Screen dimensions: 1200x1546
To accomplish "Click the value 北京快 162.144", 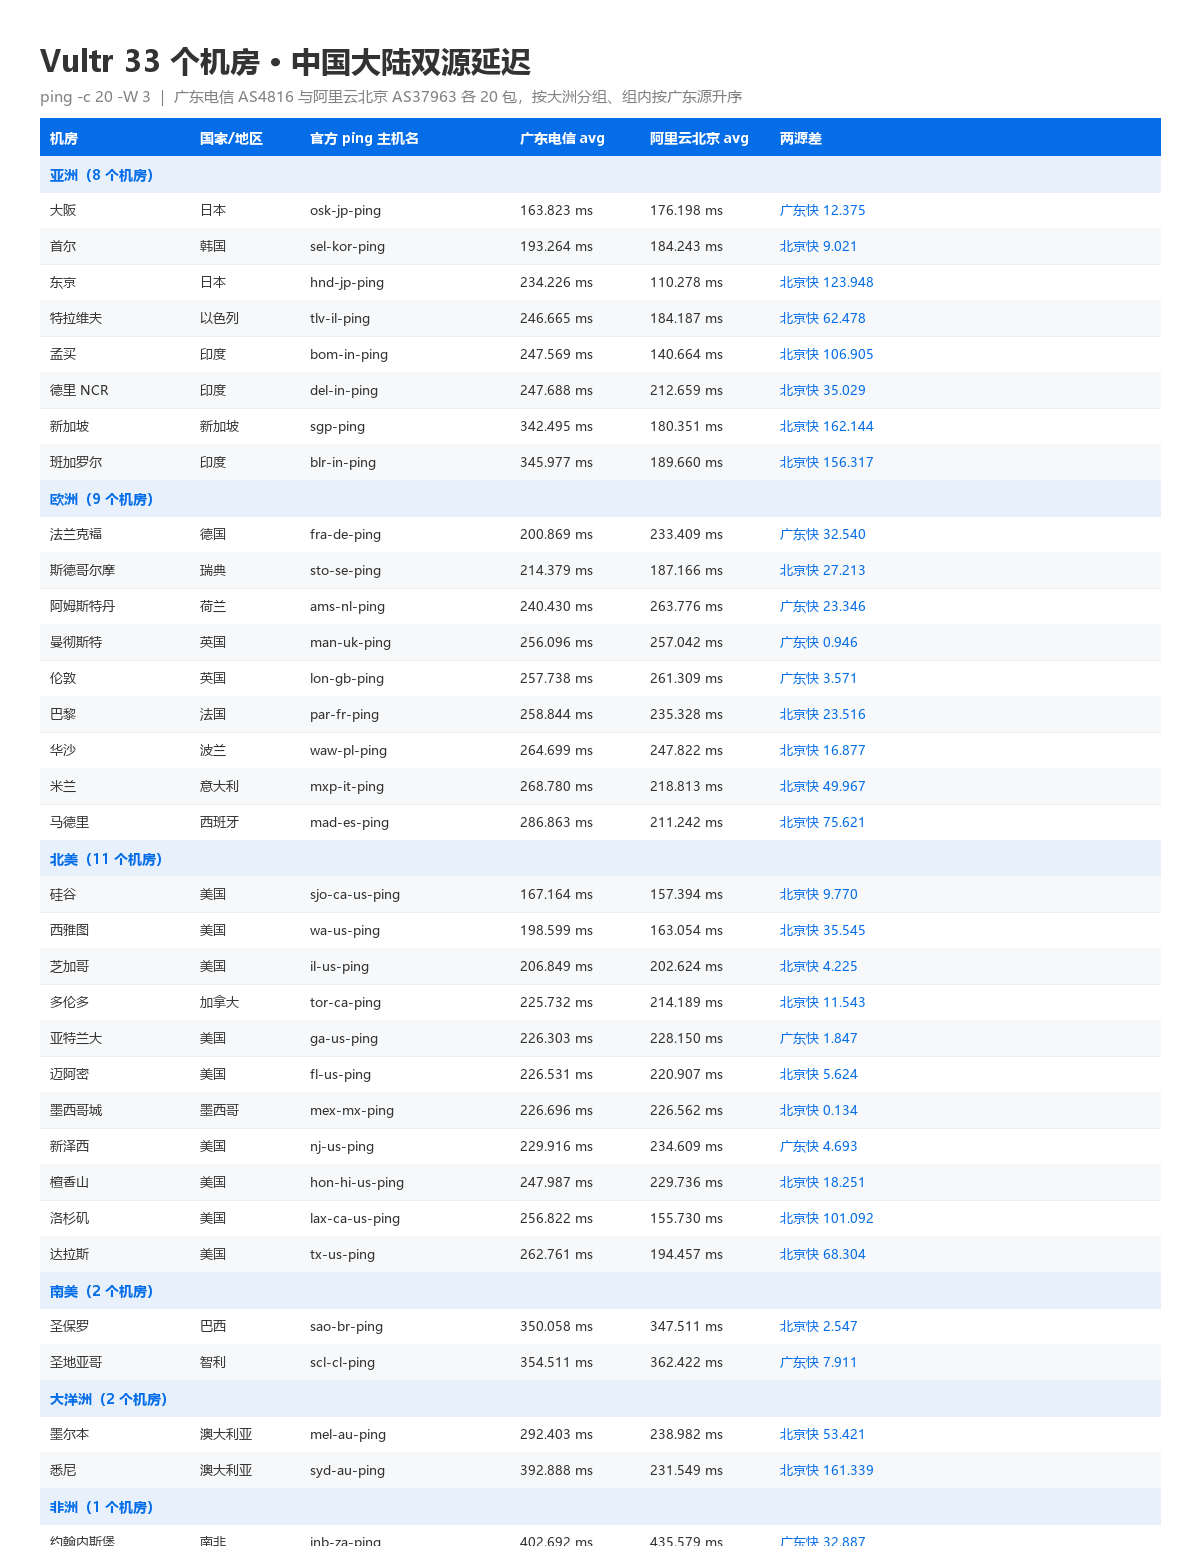I will point(826,427).
